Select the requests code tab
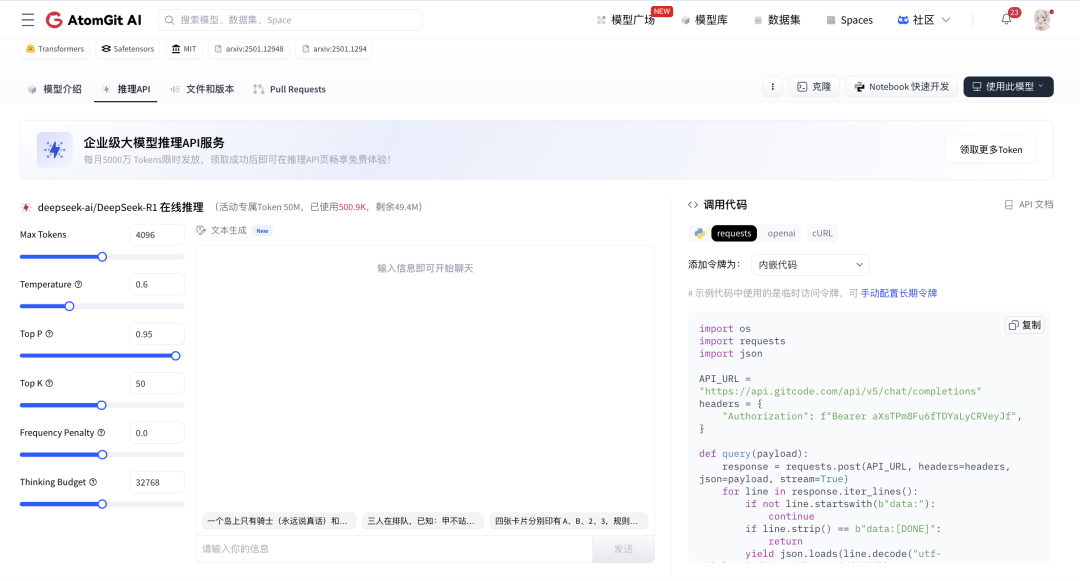Image resolution: width=1080 pixels, height=581 pixels. pos(734,233)
